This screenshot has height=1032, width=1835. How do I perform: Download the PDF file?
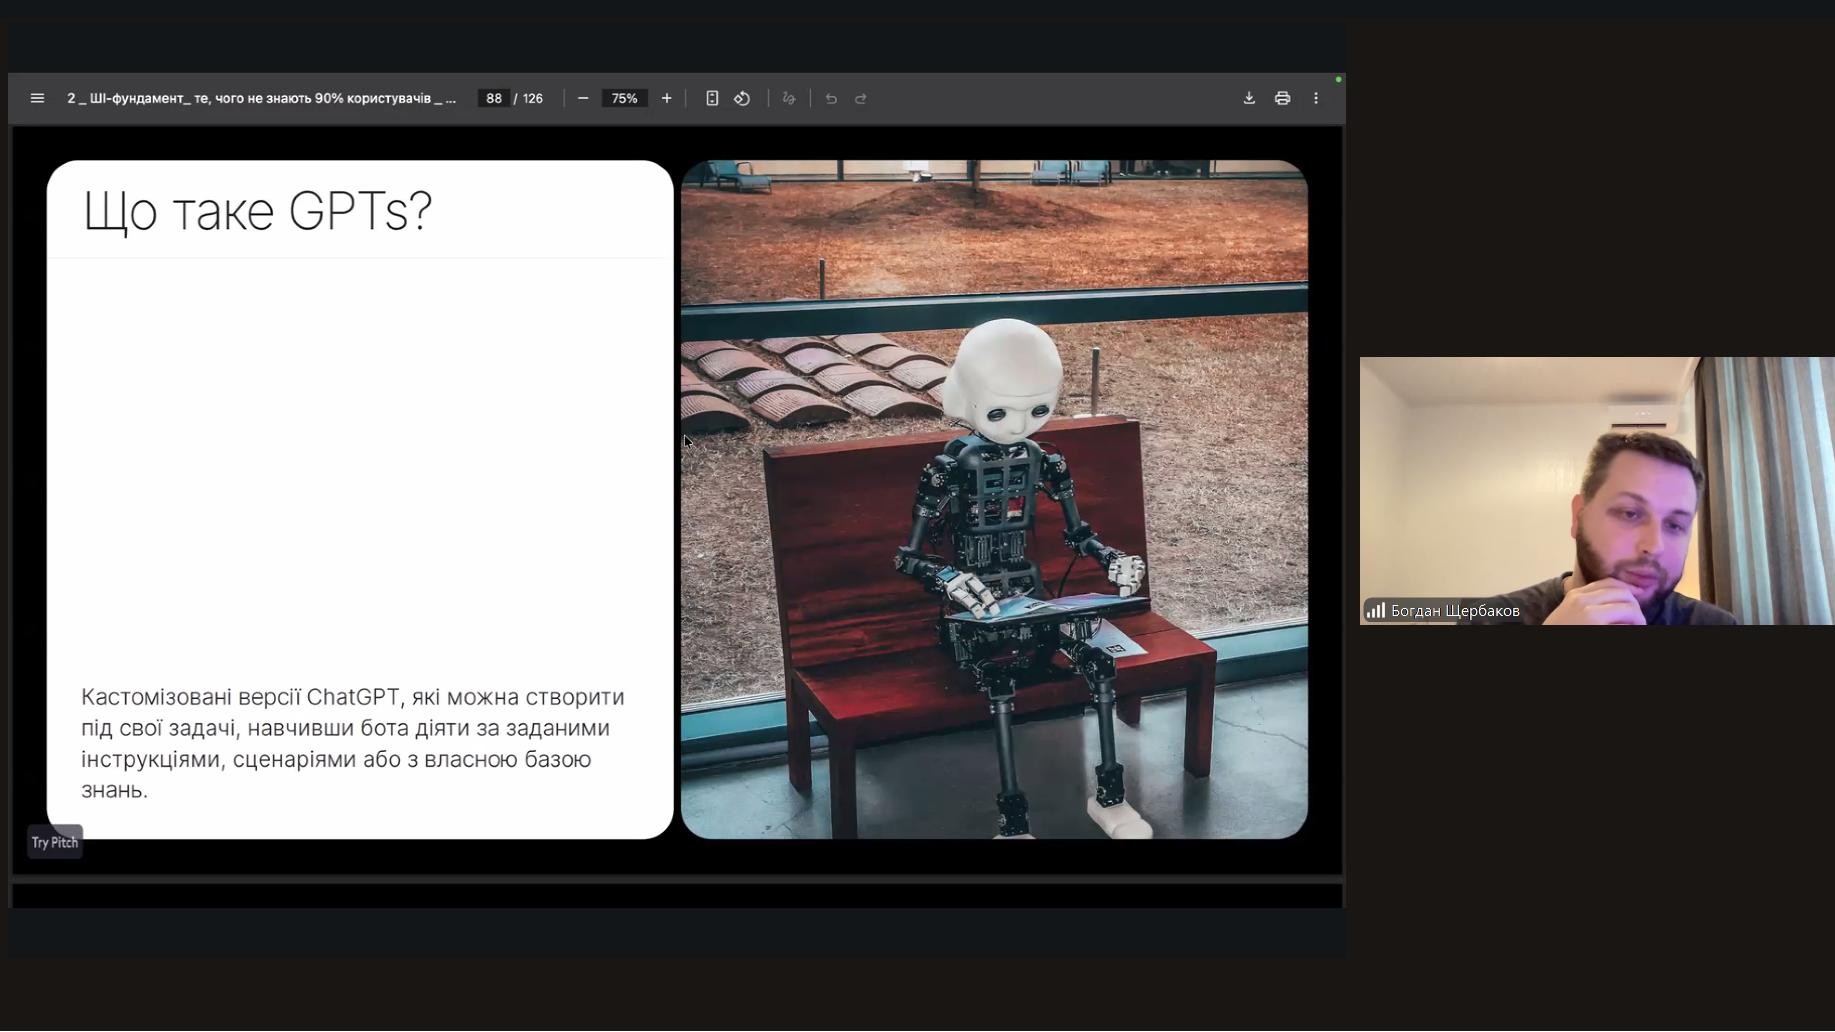click(x=1249, y=98)
